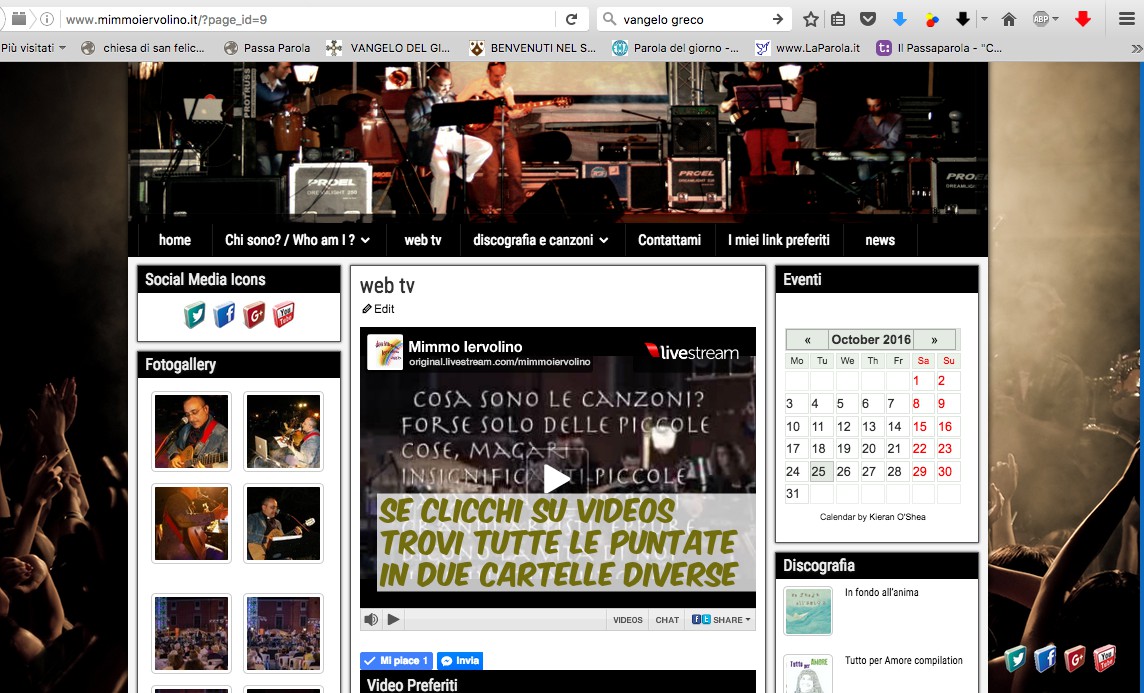Open Tutto per Amore compilation link

(x=903, y=660)
